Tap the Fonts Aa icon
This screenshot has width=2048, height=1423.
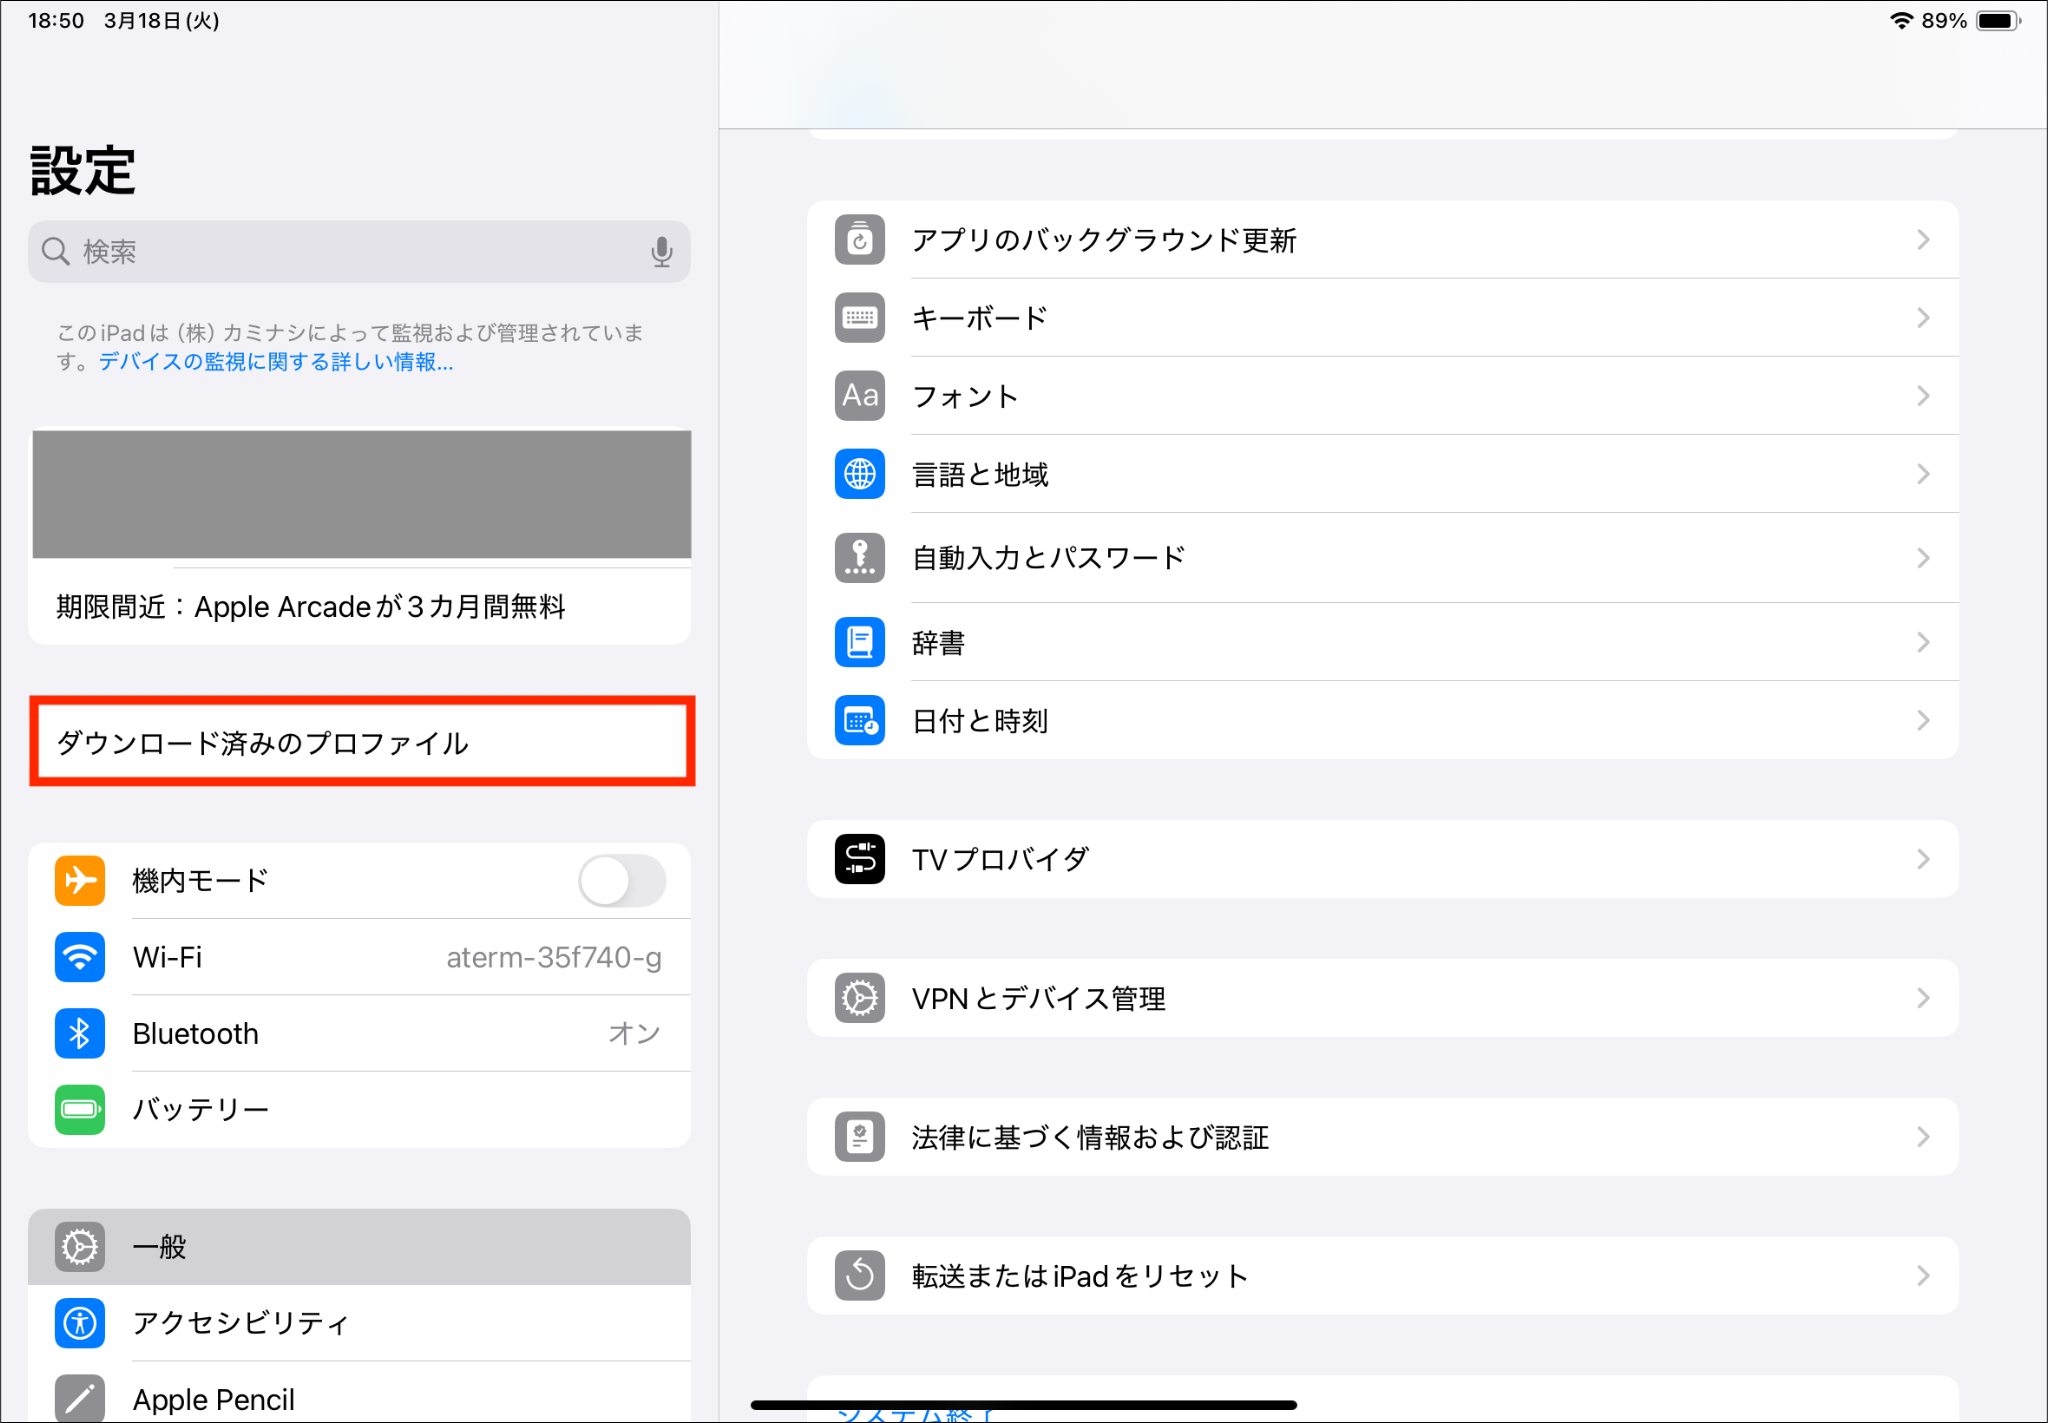point(859,396)
